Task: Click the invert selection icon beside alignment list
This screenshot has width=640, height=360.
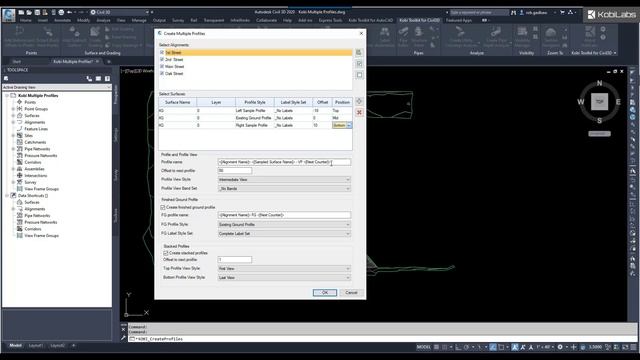Action: click(359, 53)
